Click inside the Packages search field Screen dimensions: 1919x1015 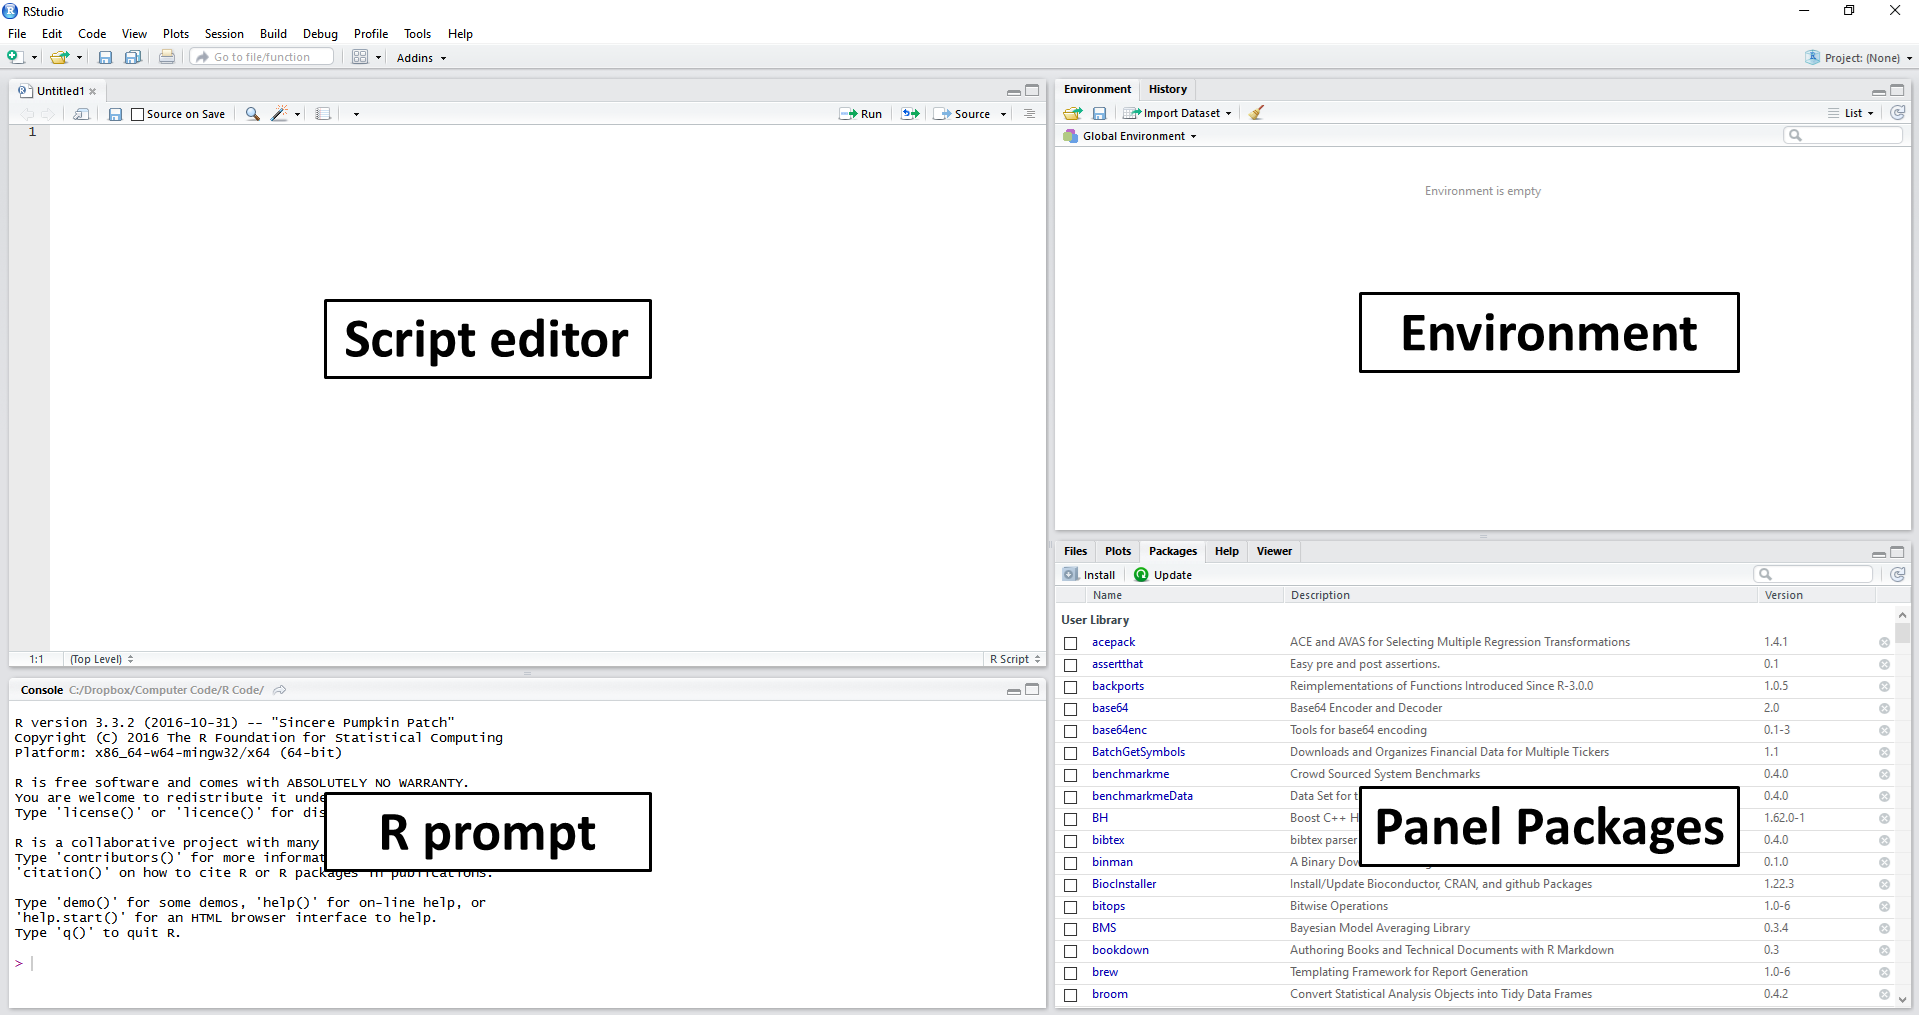pos(1815,574)
